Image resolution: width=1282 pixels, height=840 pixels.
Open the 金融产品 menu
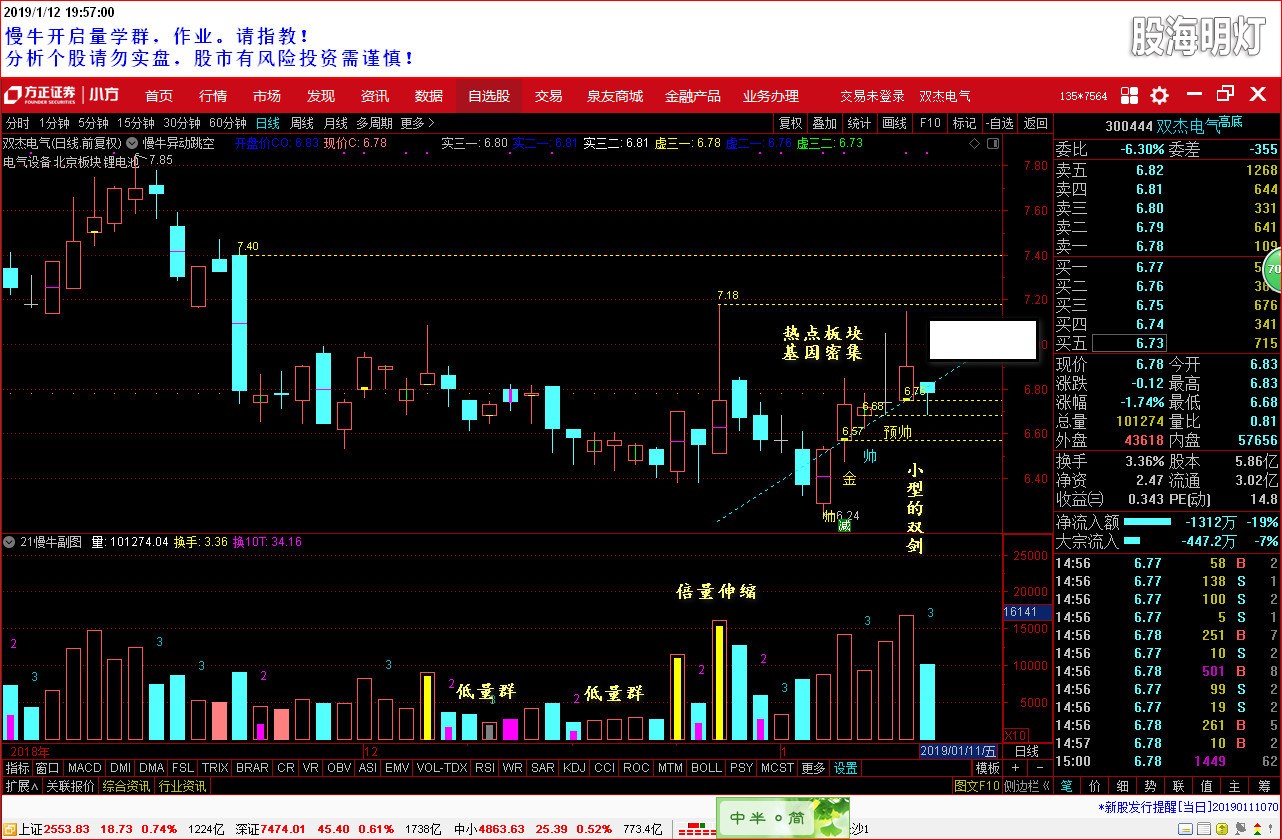click(693, 96)
